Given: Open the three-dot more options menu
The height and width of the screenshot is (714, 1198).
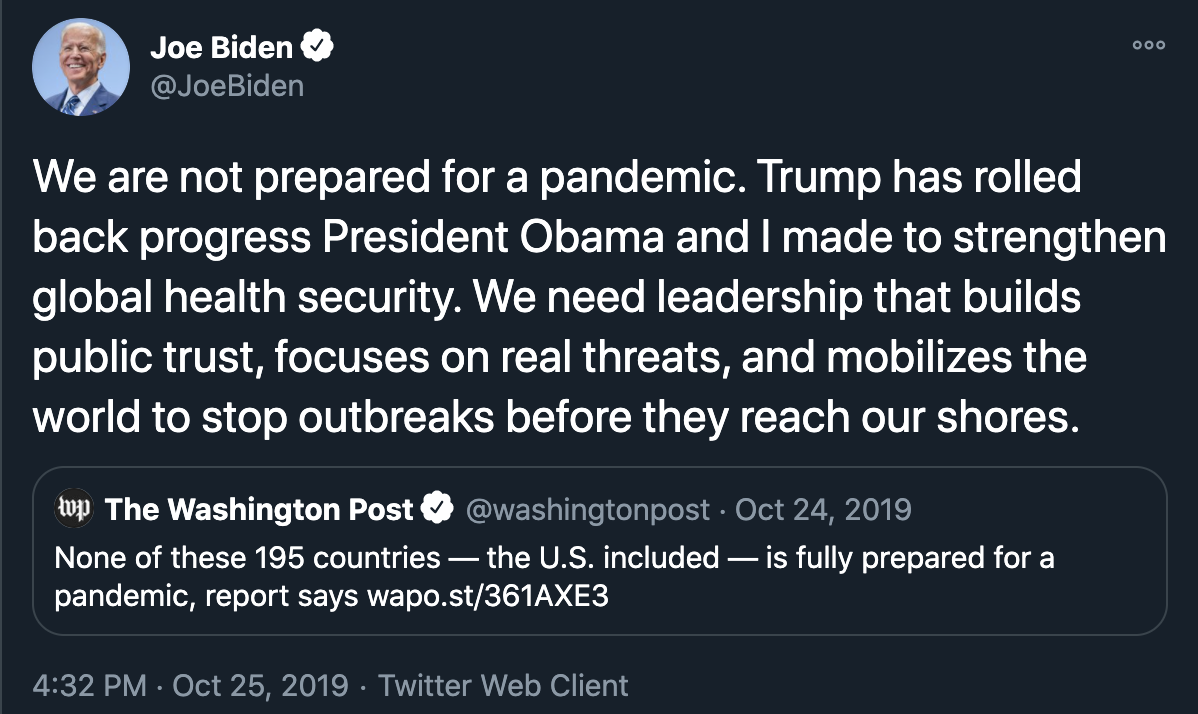Looking at the screenshot, I should [1148, 45].
